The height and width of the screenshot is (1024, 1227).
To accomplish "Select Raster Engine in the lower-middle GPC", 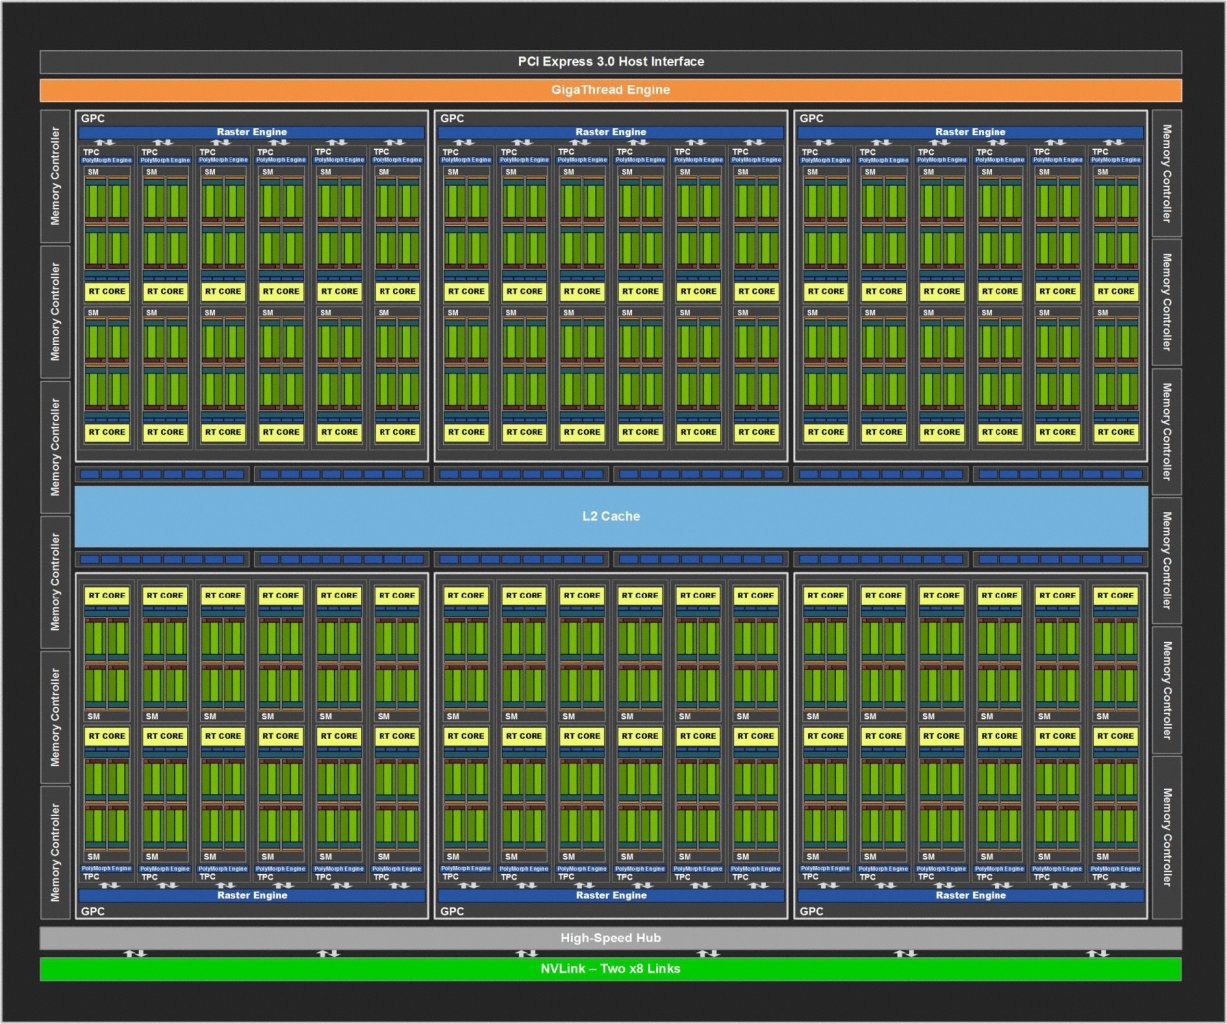I will (611, 896).
